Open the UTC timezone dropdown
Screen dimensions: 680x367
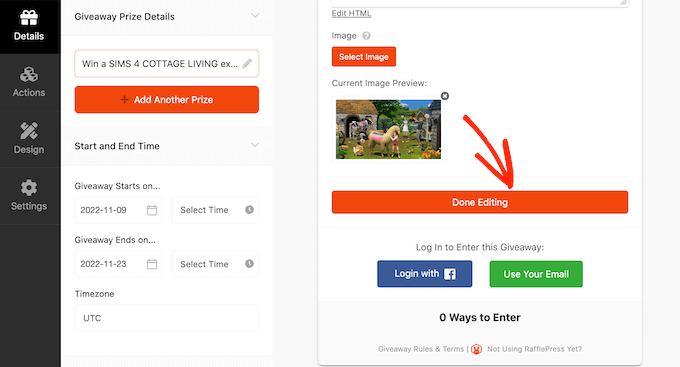pos(167,318)
